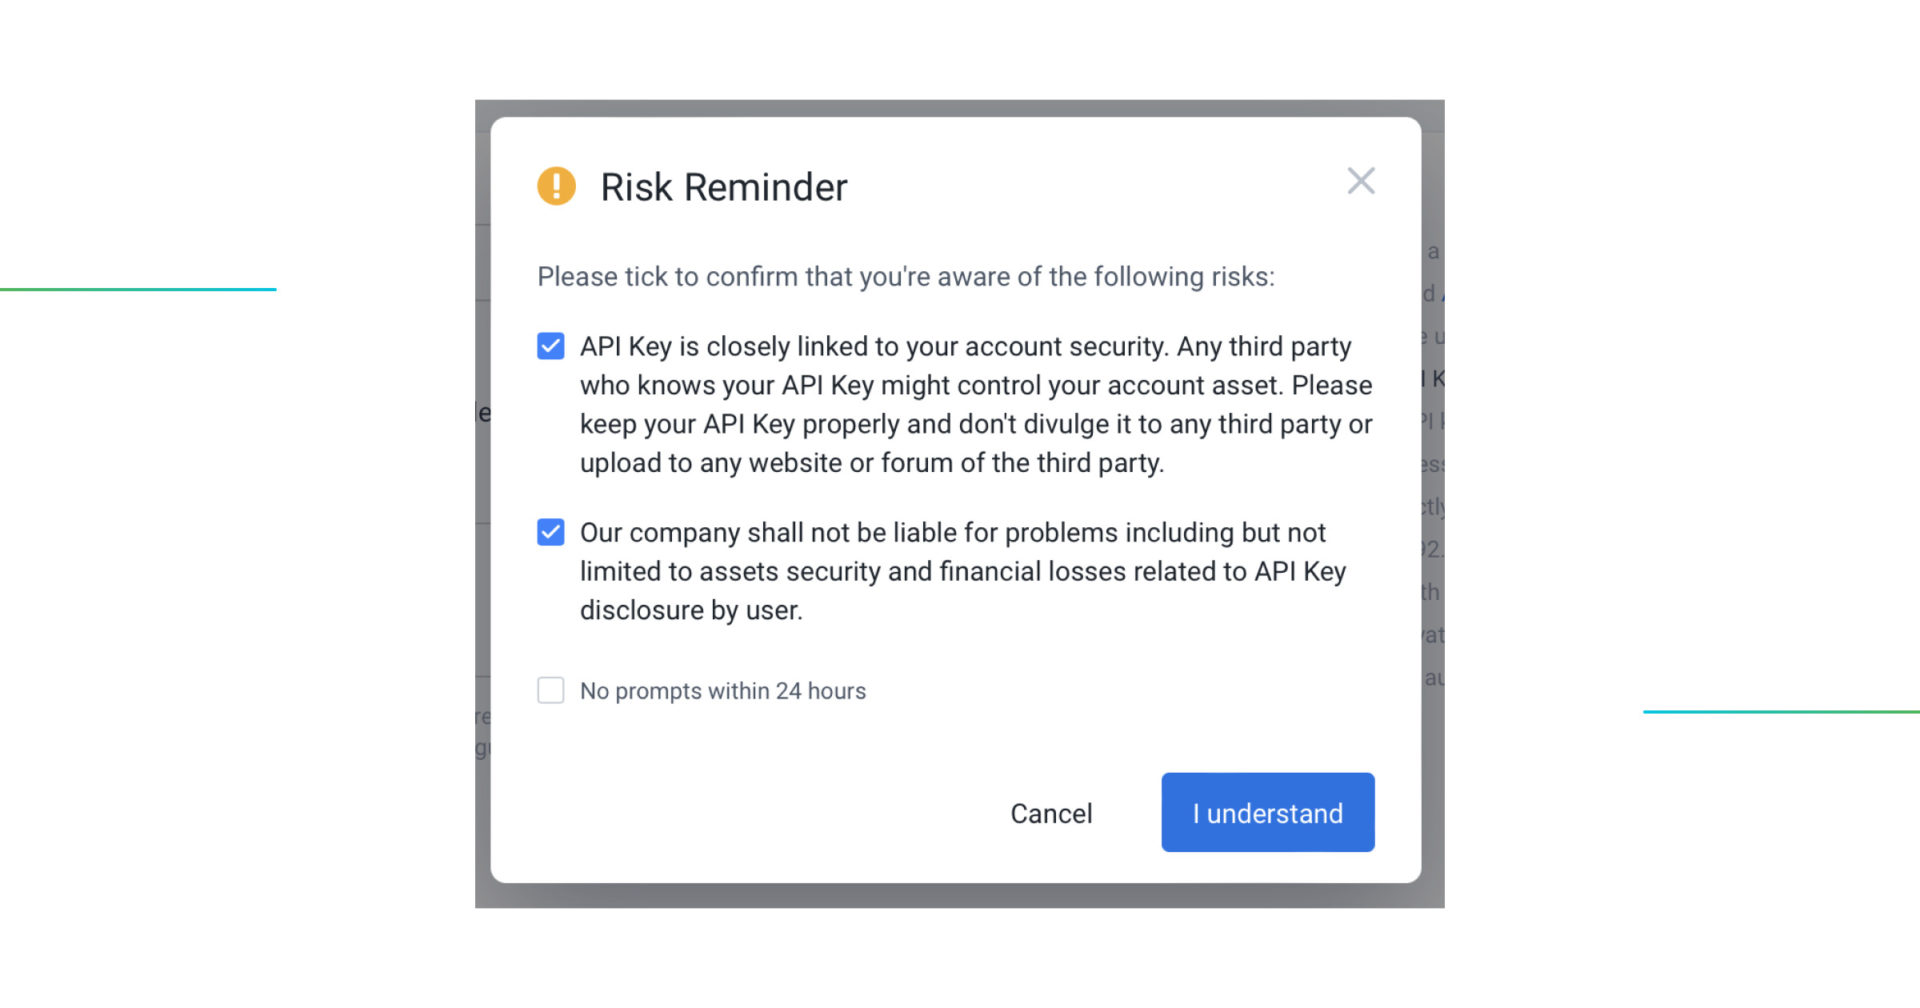Click the confirmation instructions text
The height and width of the screenshot is (1008, 1920).
click(x=906, y=277)
